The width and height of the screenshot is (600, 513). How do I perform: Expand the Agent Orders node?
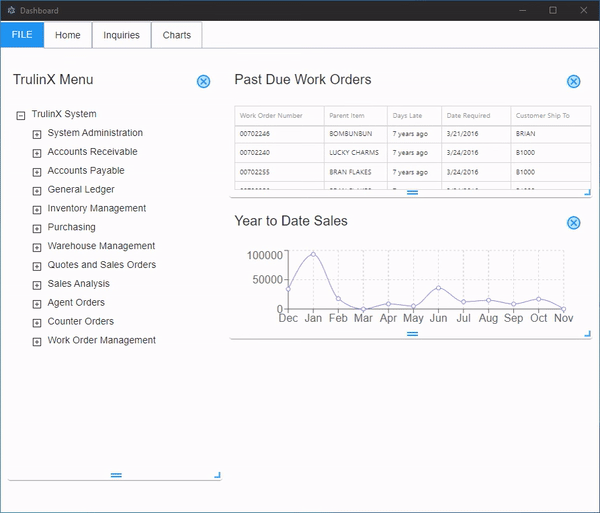tap(37, 304)
